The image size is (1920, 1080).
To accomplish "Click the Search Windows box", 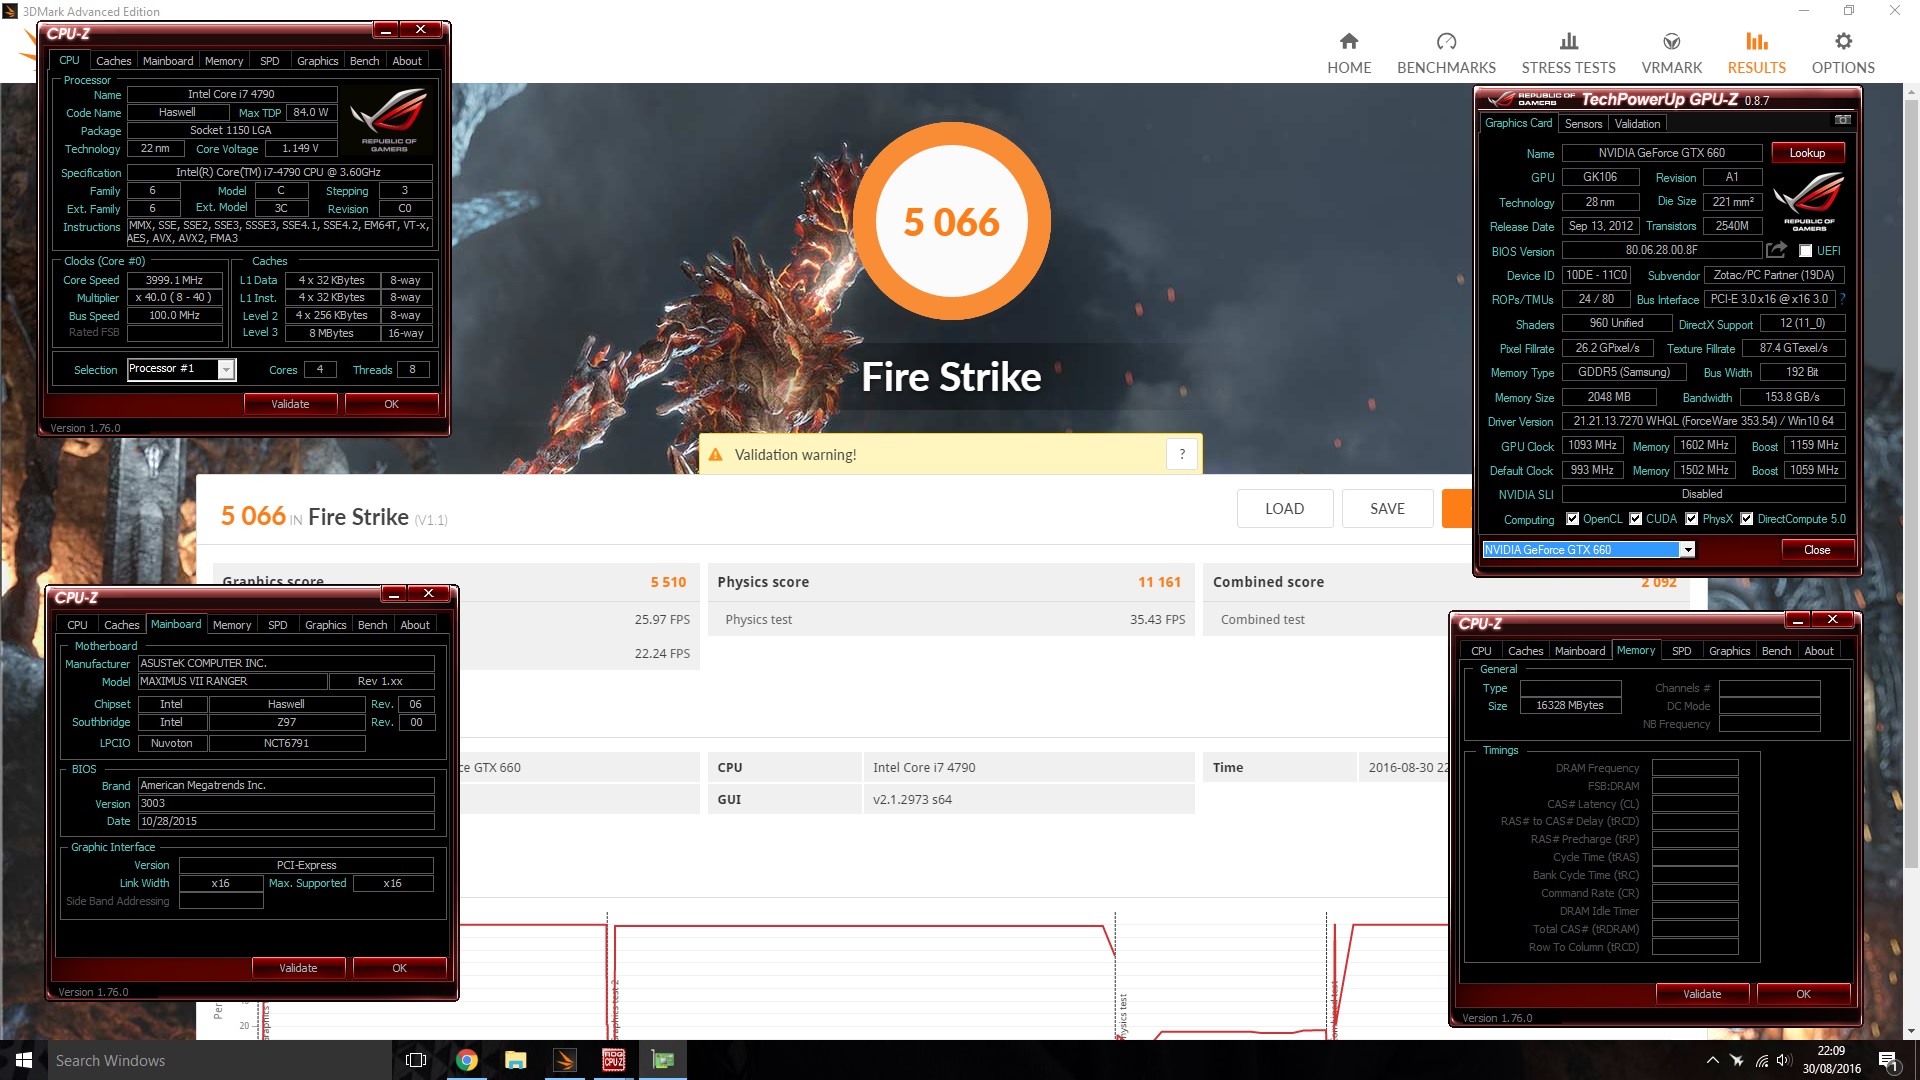I will [219, 1060].
